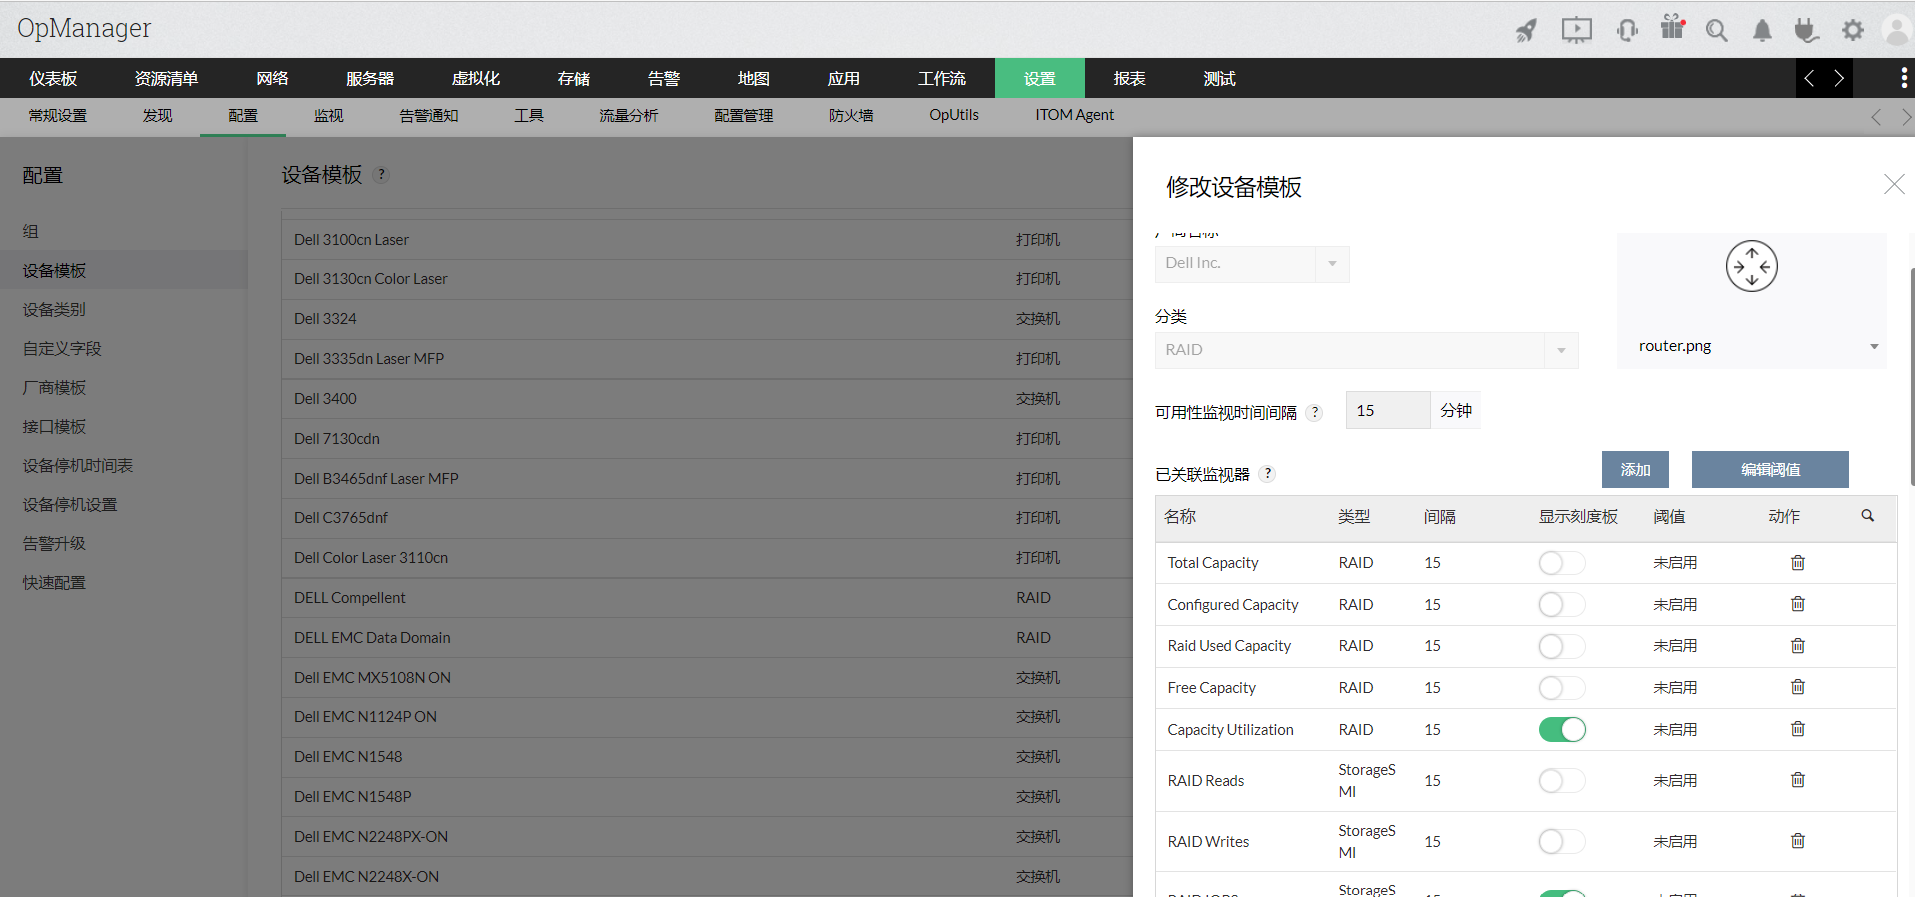Open the gift box icon
The height and width of the screenshot is (897, 1915).
1673,28
